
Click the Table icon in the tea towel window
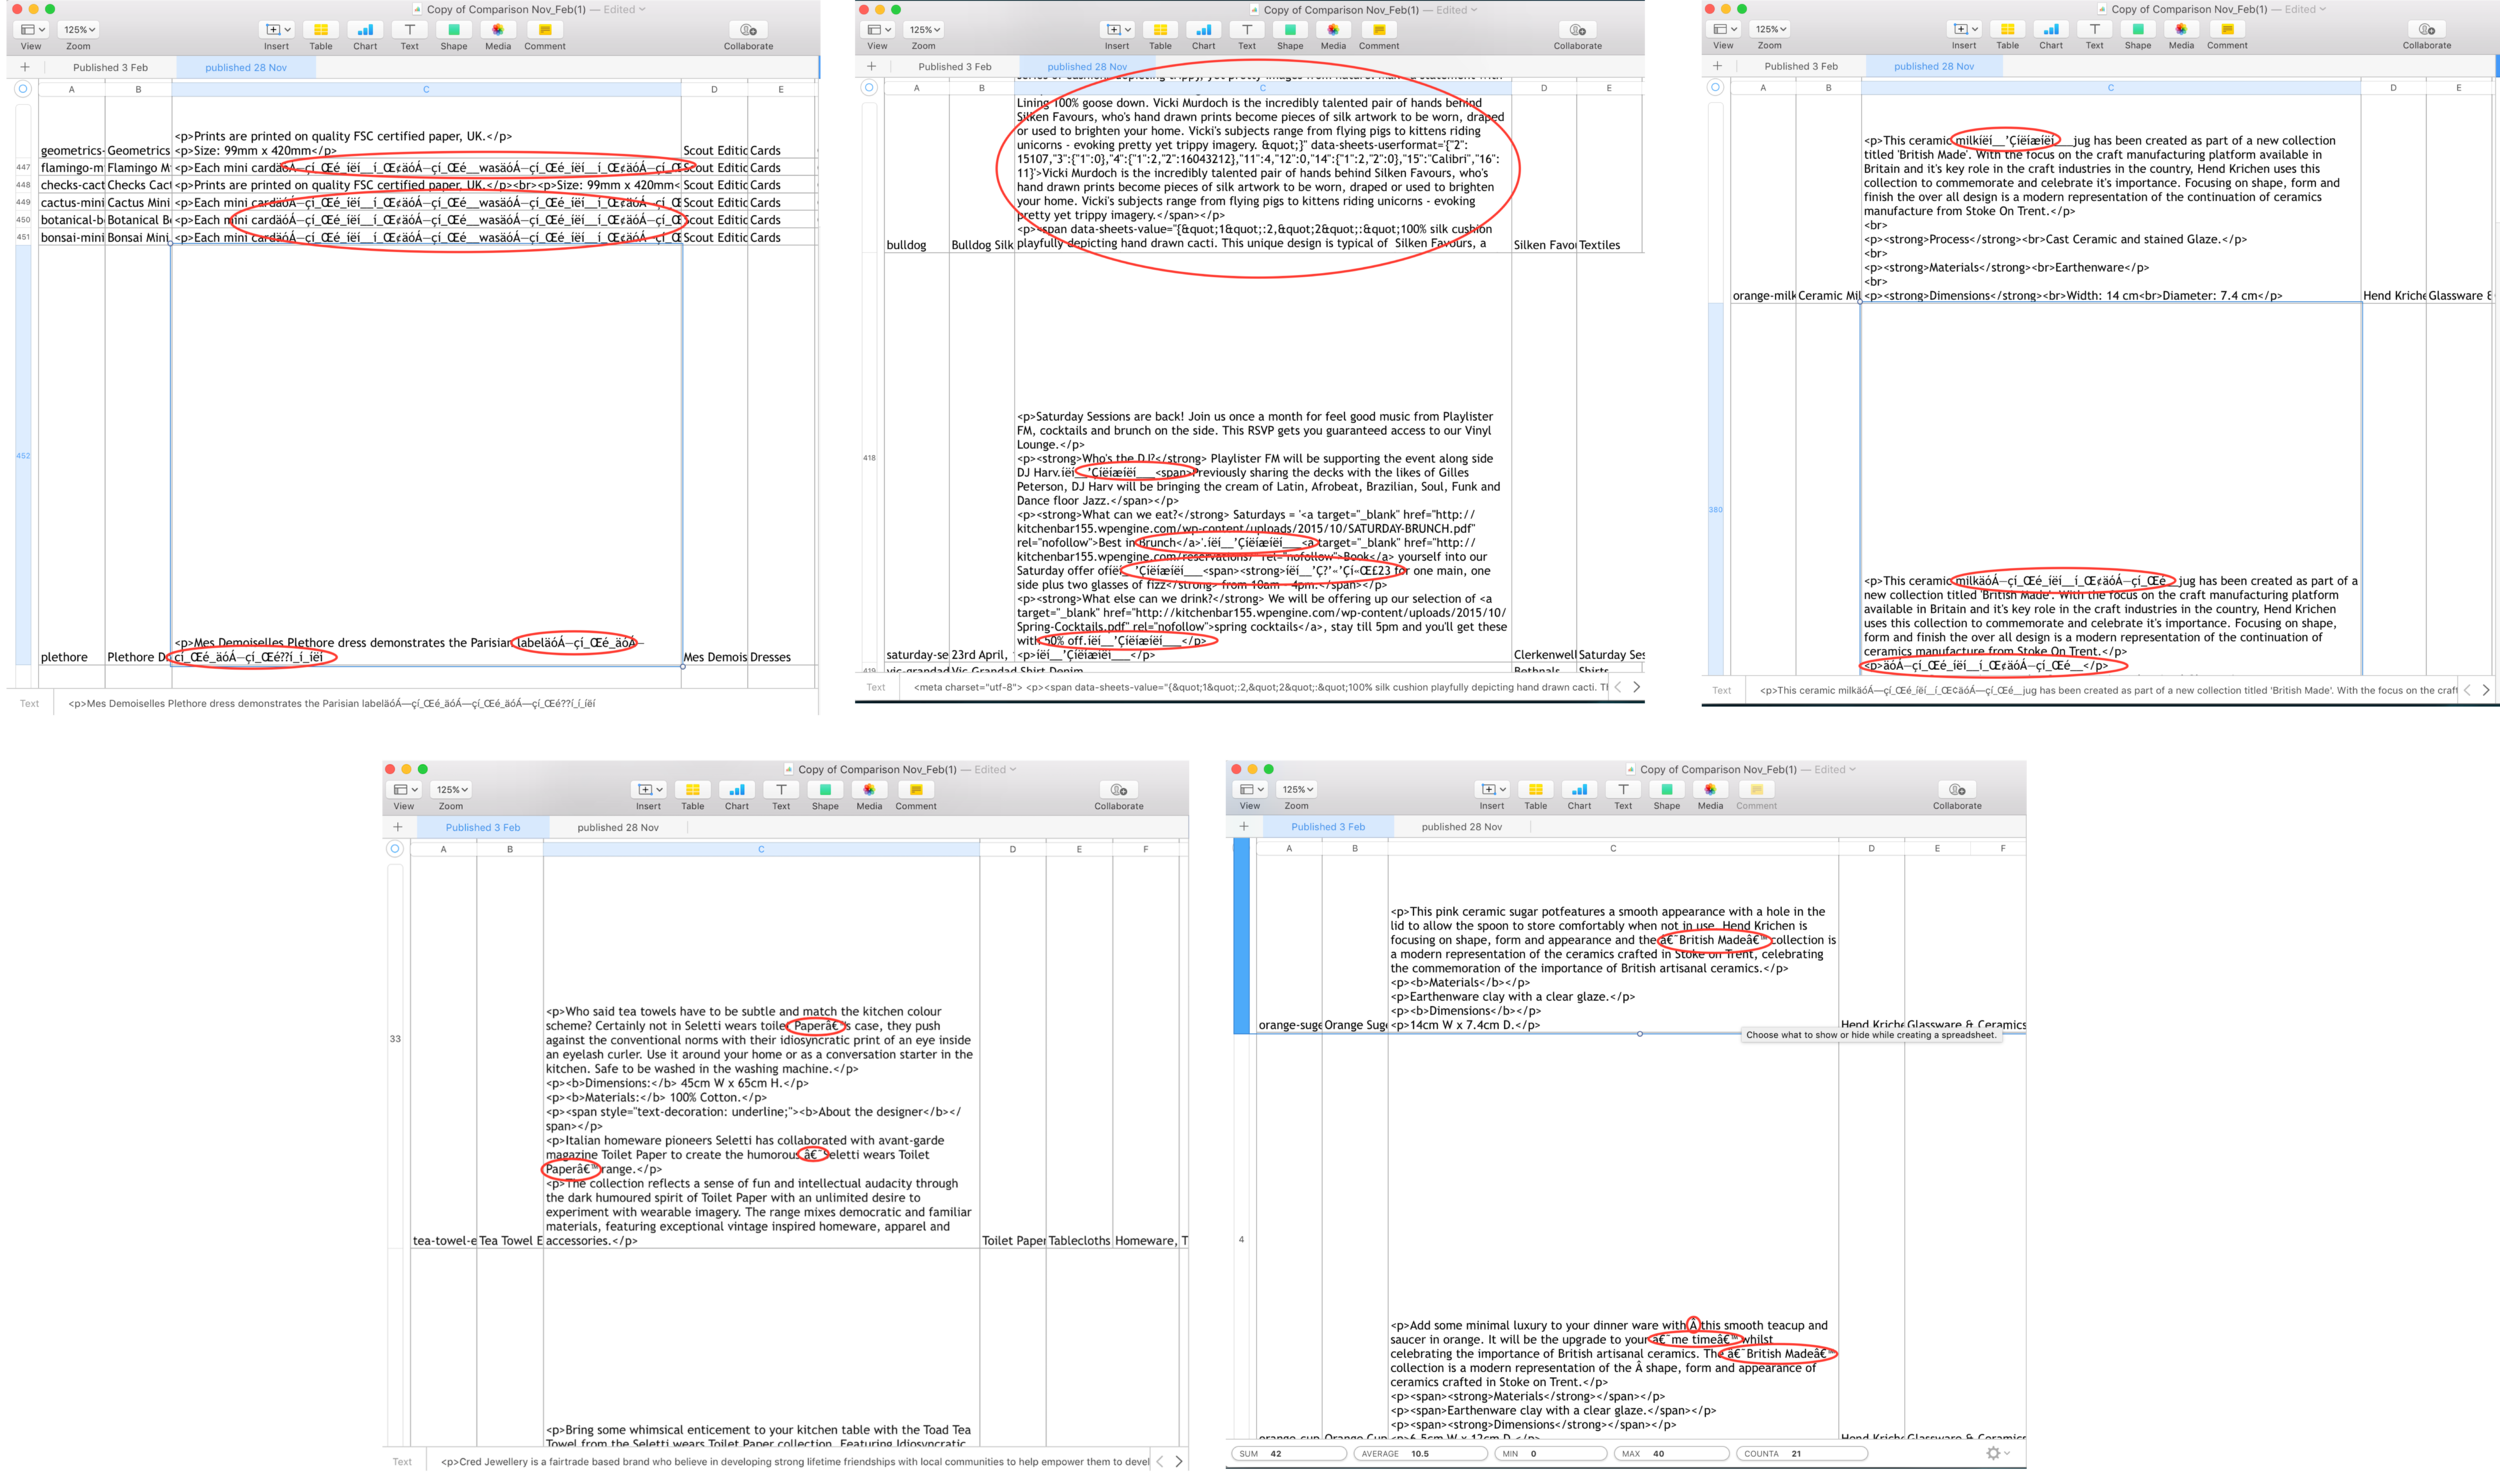[x=693, y=790]
